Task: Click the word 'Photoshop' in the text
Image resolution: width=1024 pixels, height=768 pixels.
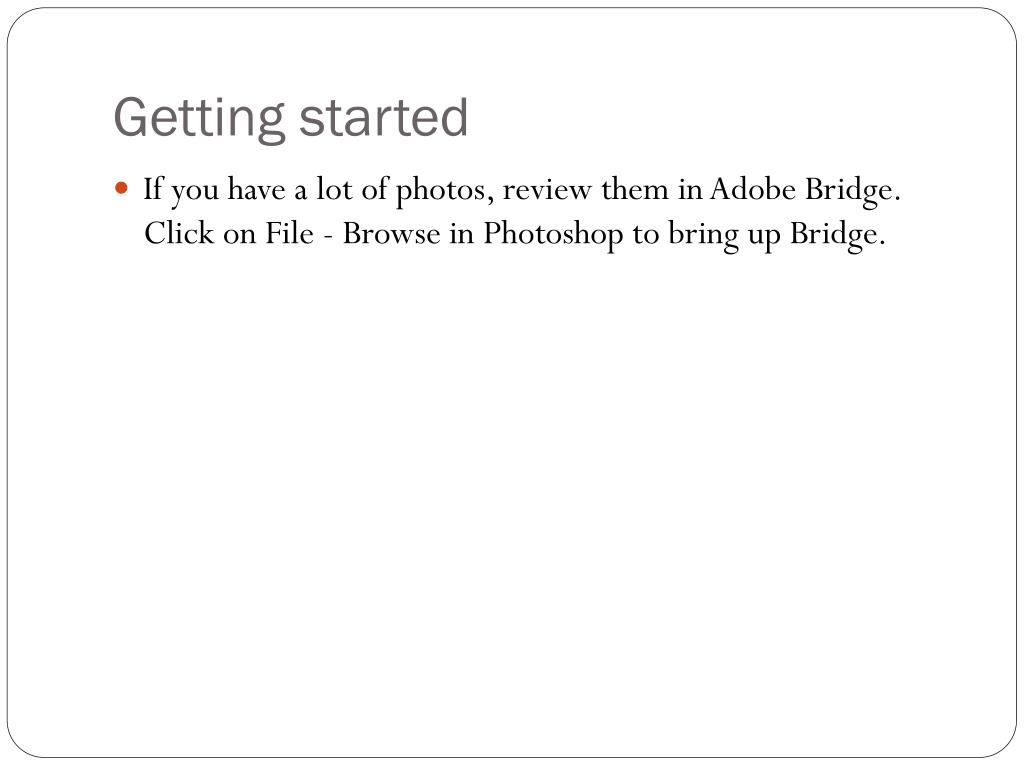Action: [x=553, y=235]
